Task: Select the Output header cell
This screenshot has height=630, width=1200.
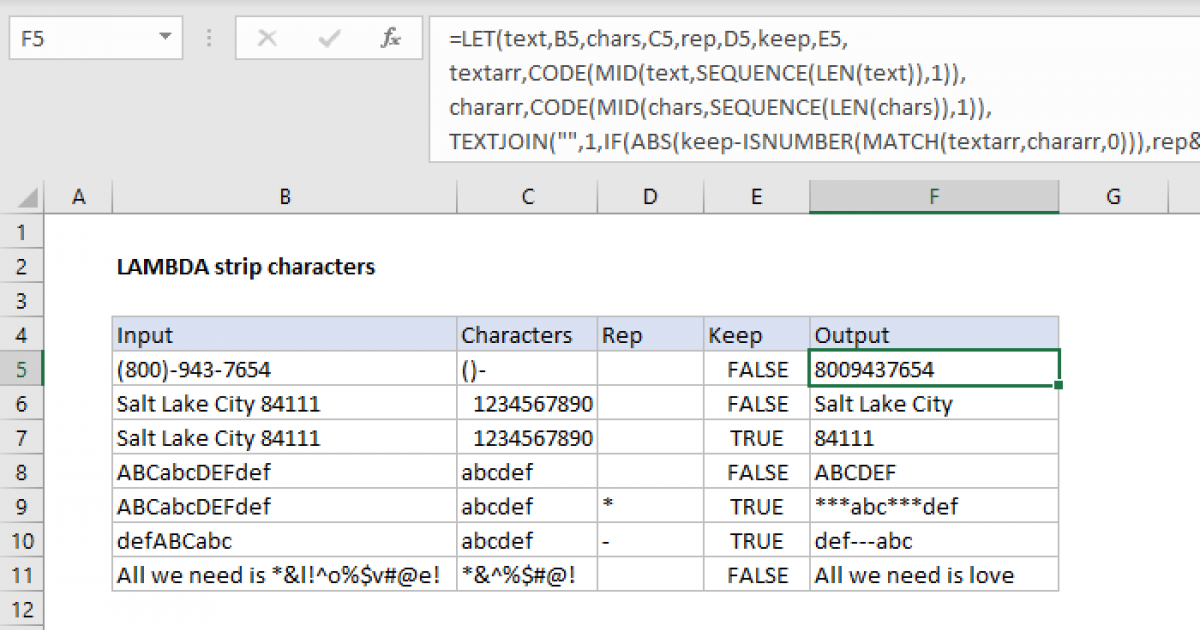Action: click(x=933, y=334)
